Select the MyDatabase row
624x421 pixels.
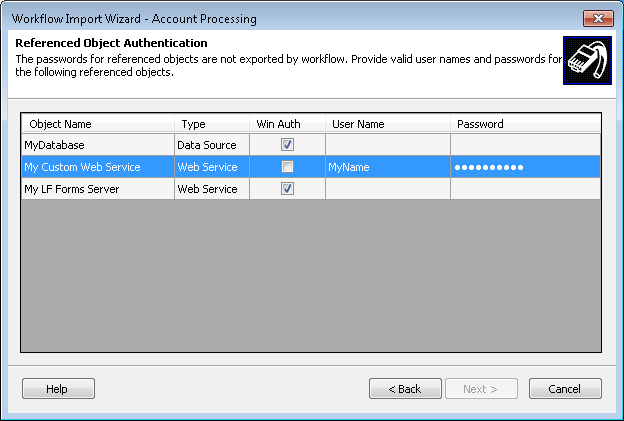tap(97, 145)
